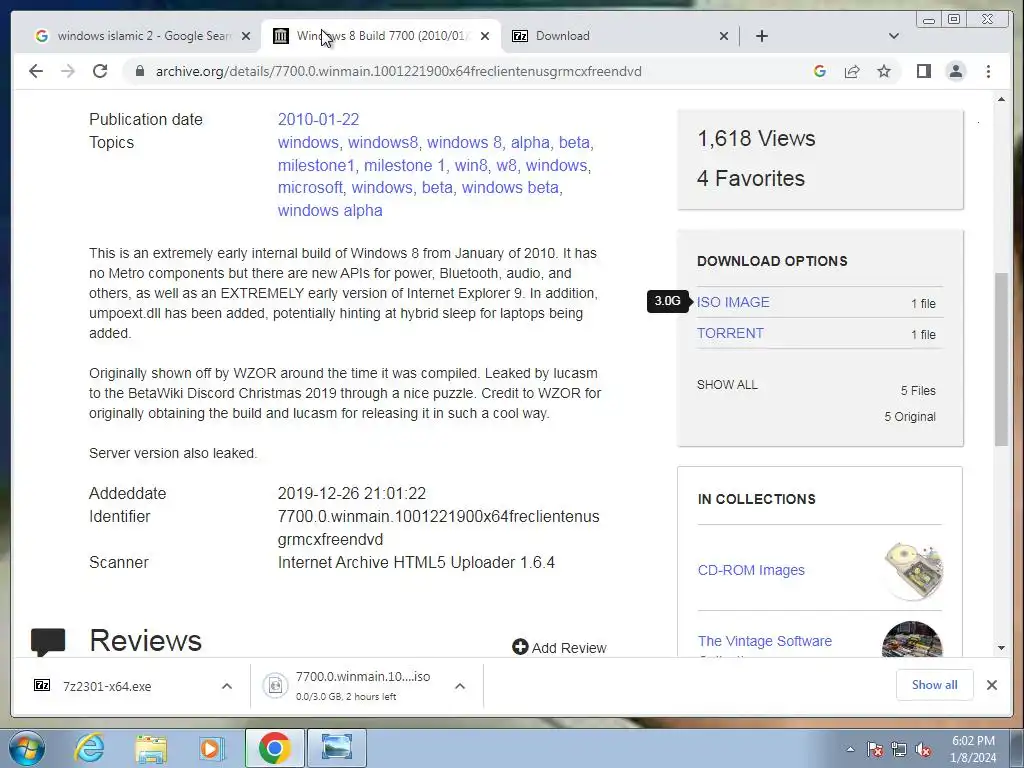Open the CD-ROM Images collection
Viewport: 1024px width, 768px height.
(751, 570)
